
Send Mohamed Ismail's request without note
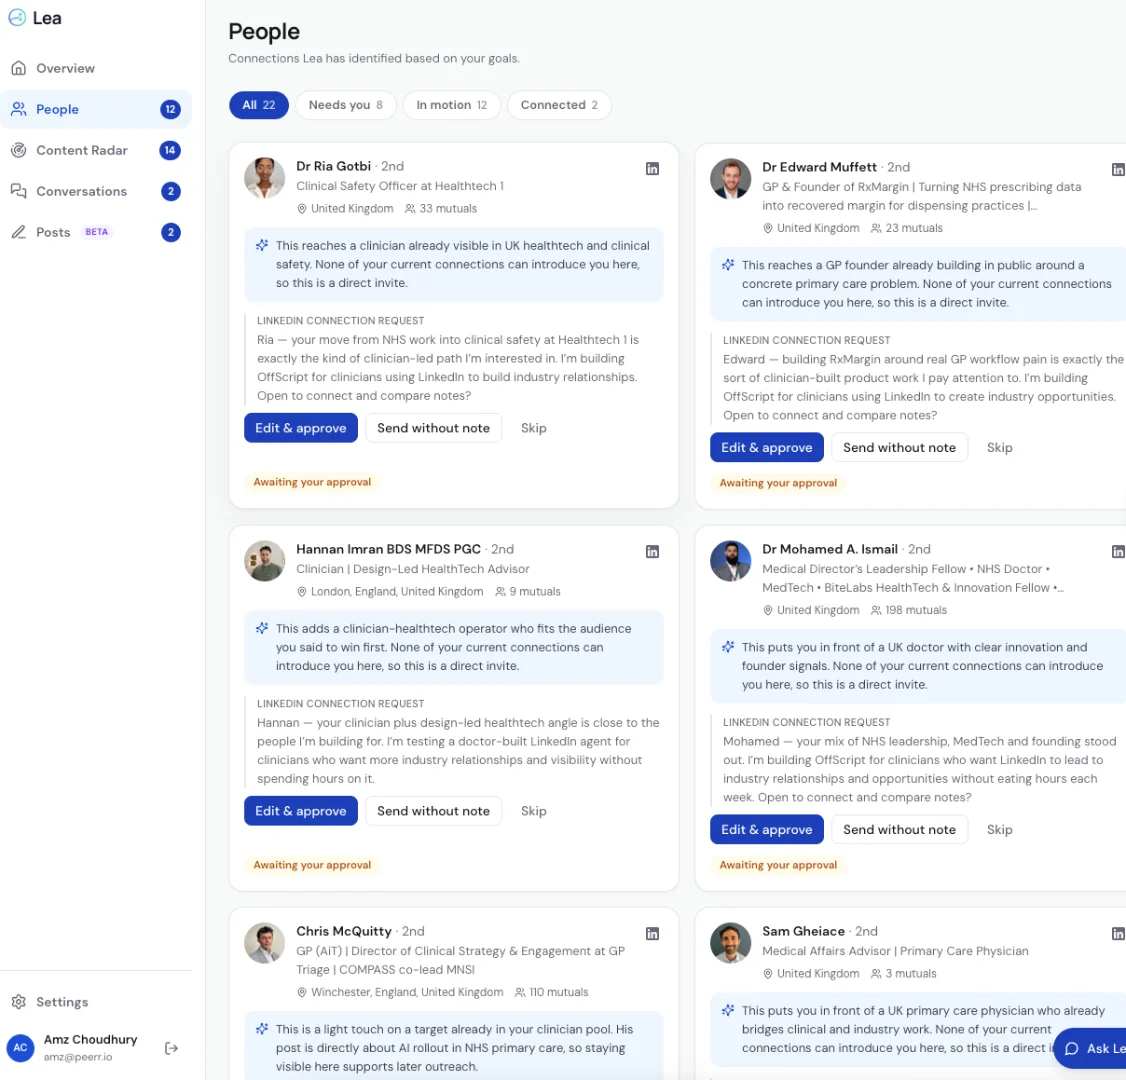(x=900, y=829)
